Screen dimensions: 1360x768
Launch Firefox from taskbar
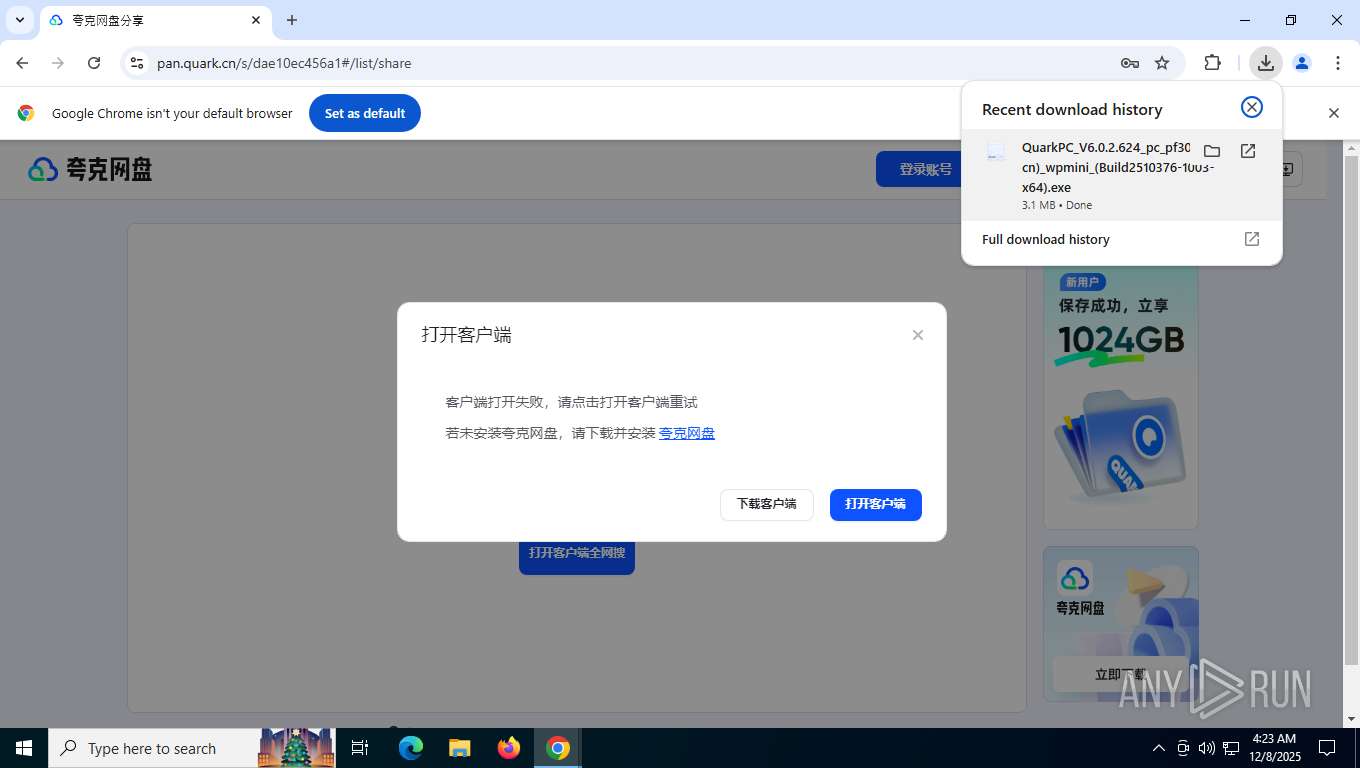[x=509, y=748]
